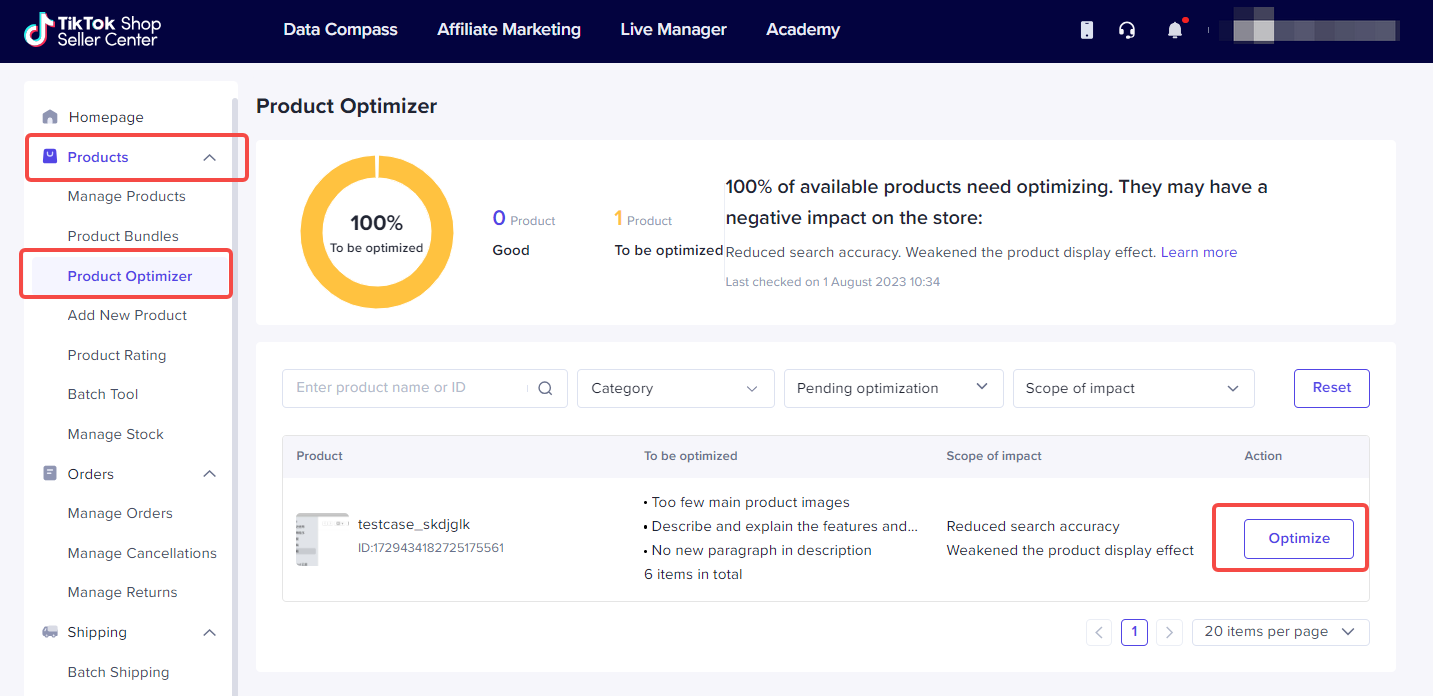The image size is (1433, 696).
Task: Click the Orders clipboard icon
Action: [50, 474]
